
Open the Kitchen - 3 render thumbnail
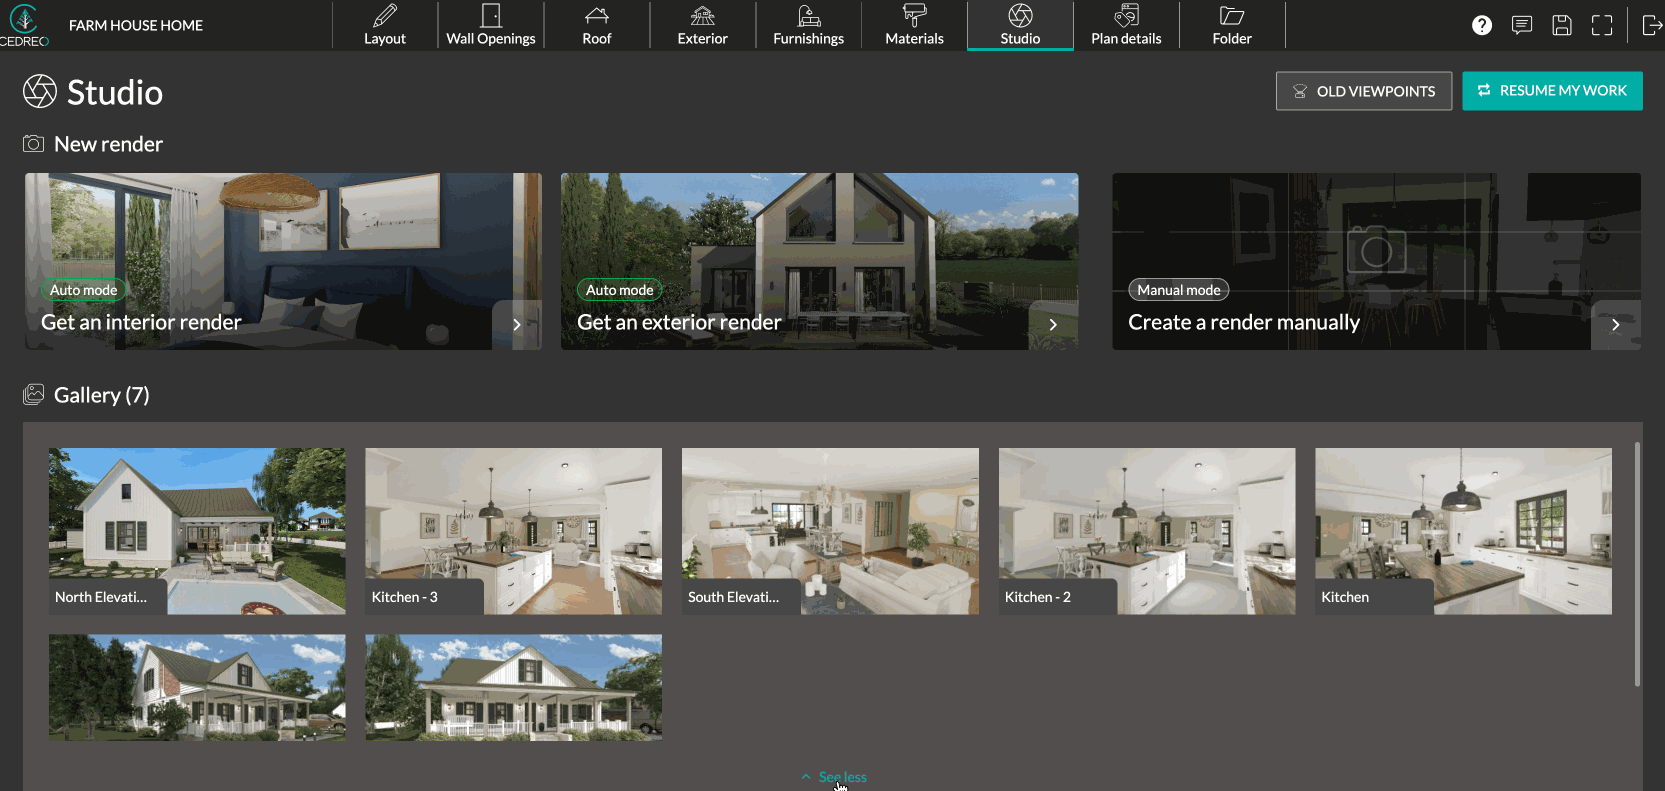pyautogui.click(x=513, y=531)
